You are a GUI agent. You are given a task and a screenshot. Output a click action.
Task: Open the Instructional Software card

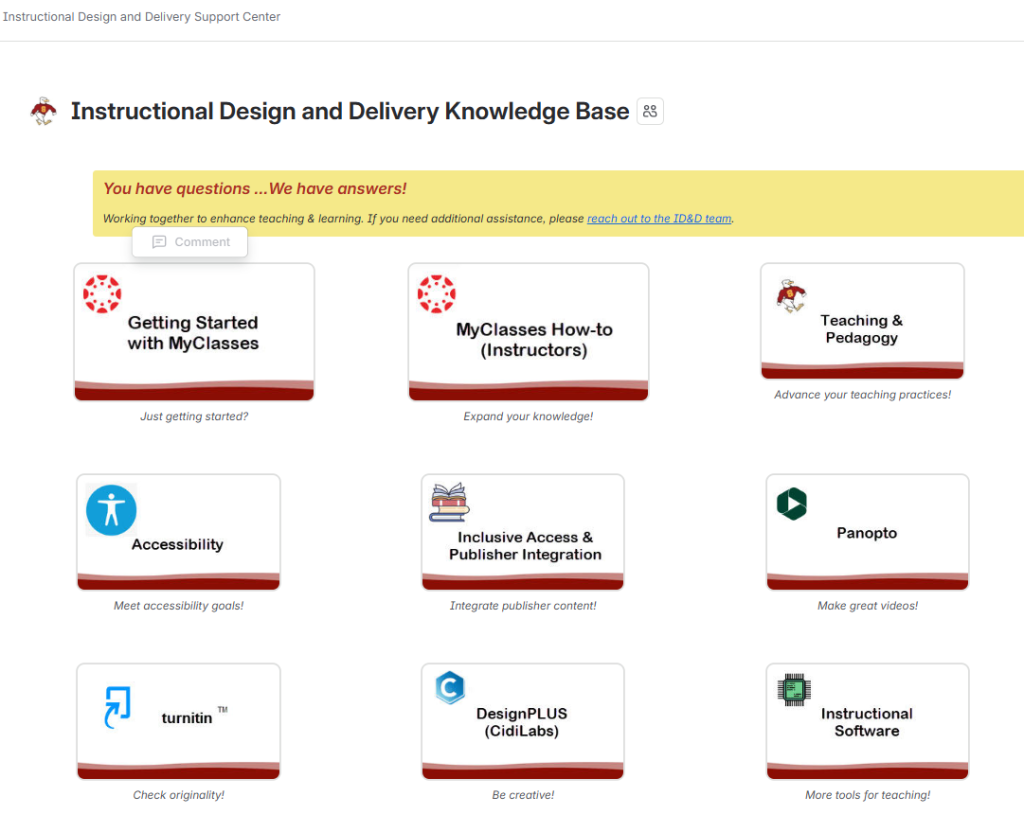[x=867, y=721]
